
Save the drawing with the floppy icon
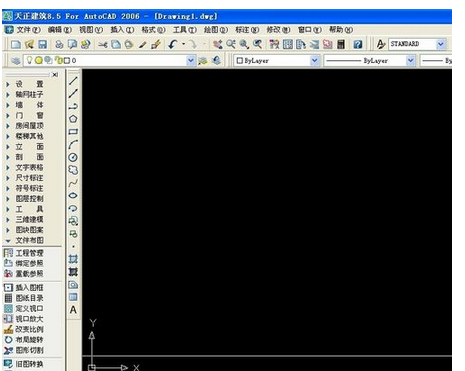(42, 44)
